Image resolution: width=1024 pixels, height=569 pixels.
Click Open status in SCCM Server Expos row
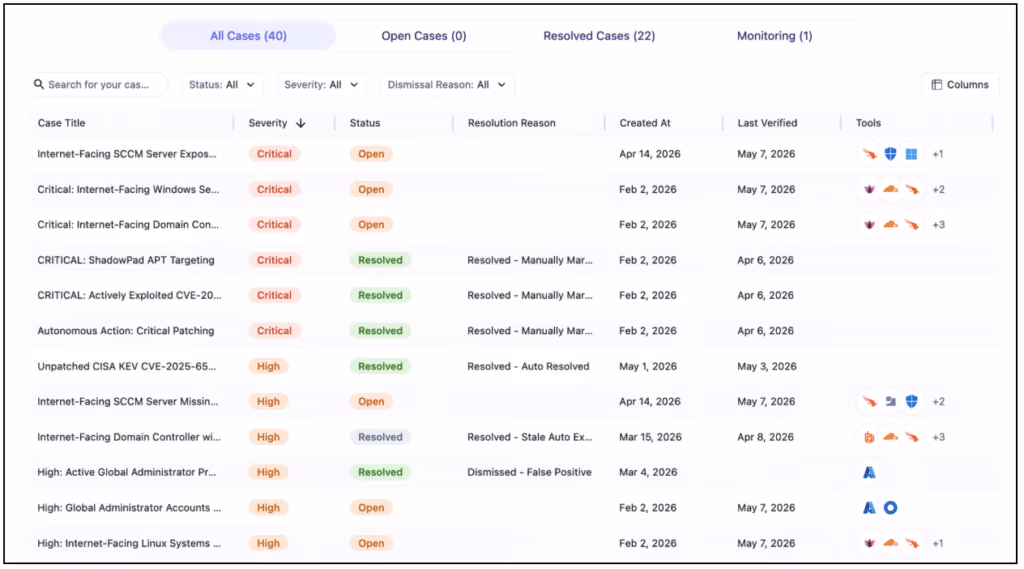371,154
